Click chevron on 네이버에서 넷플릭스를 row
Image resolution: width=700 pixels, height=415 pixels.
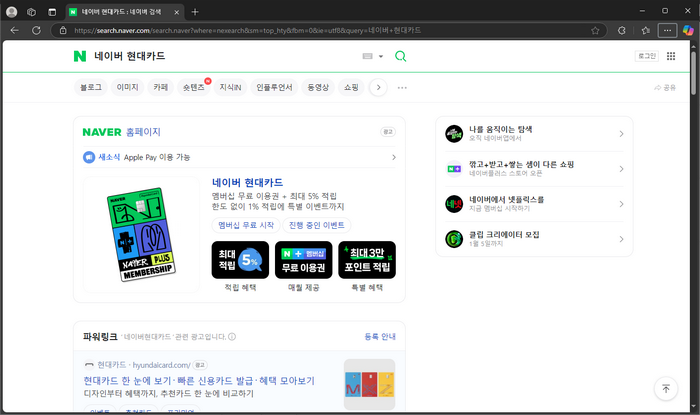(621, 204)
